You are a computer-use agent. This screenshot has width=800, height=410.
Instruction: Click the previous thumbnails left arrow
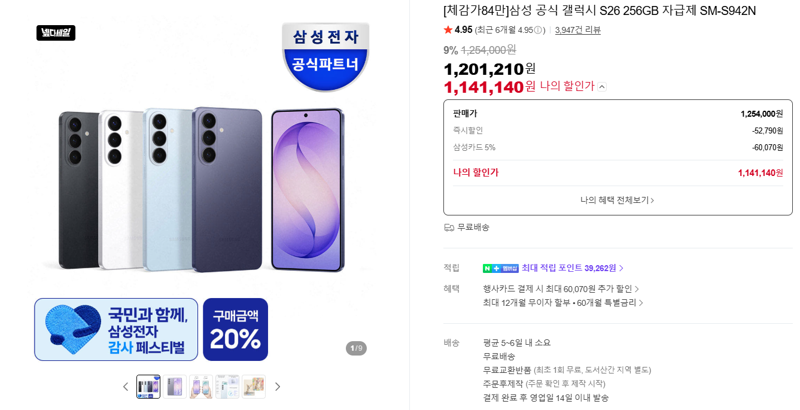point(126,387)
